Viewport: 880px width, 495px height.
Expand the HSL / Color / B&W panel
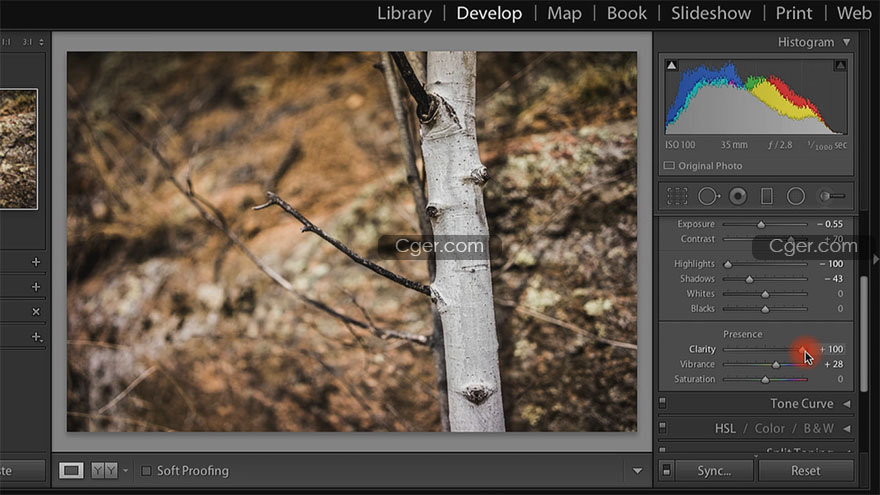[846, 428]
